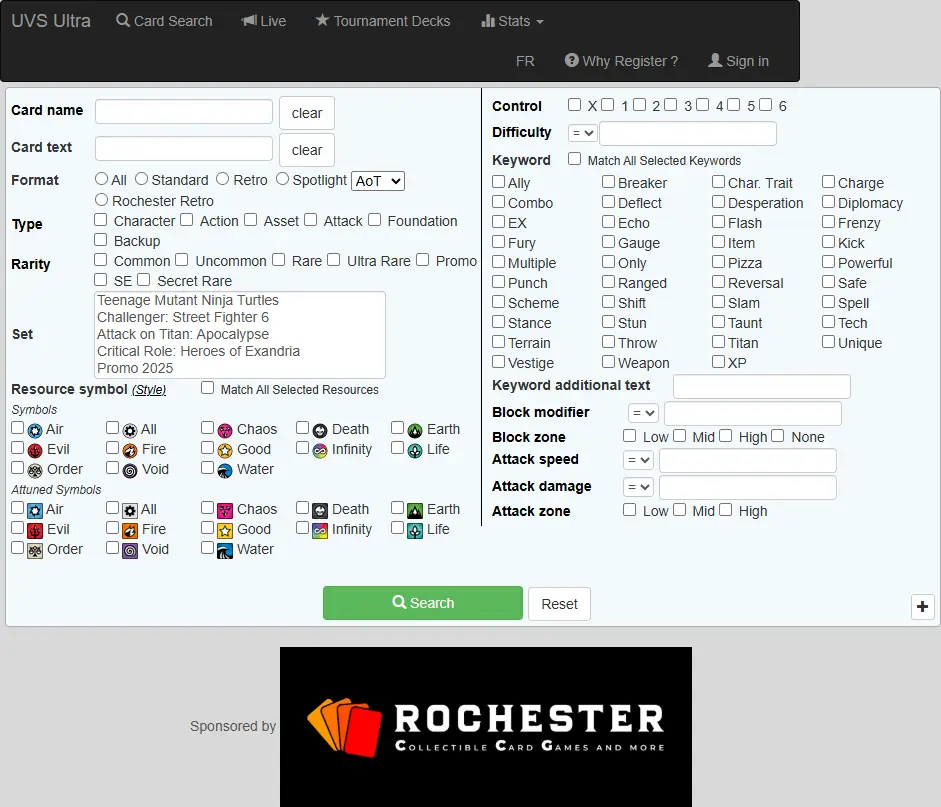941x807 pixels.
Task: Click the attuned Fire symbol icon
Action: (130, 530)
